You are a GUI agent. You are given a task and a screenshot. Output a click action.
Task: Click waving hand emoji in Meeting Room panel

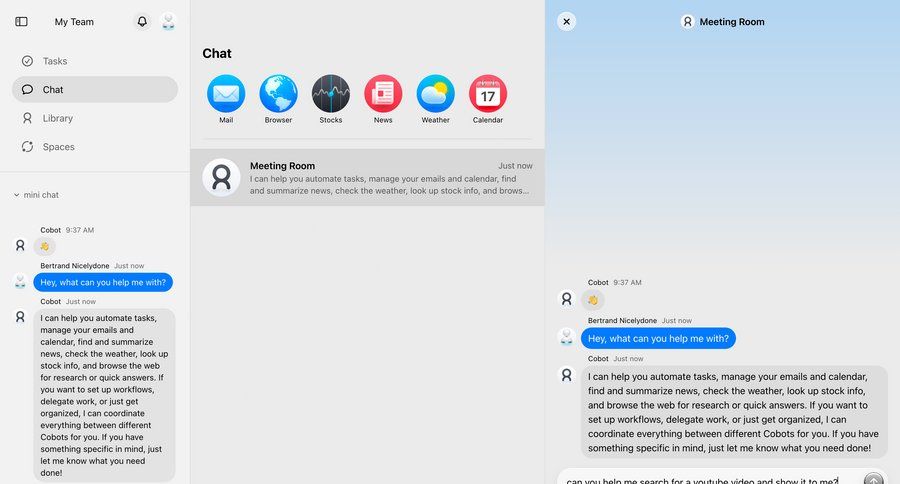point(593,300)
